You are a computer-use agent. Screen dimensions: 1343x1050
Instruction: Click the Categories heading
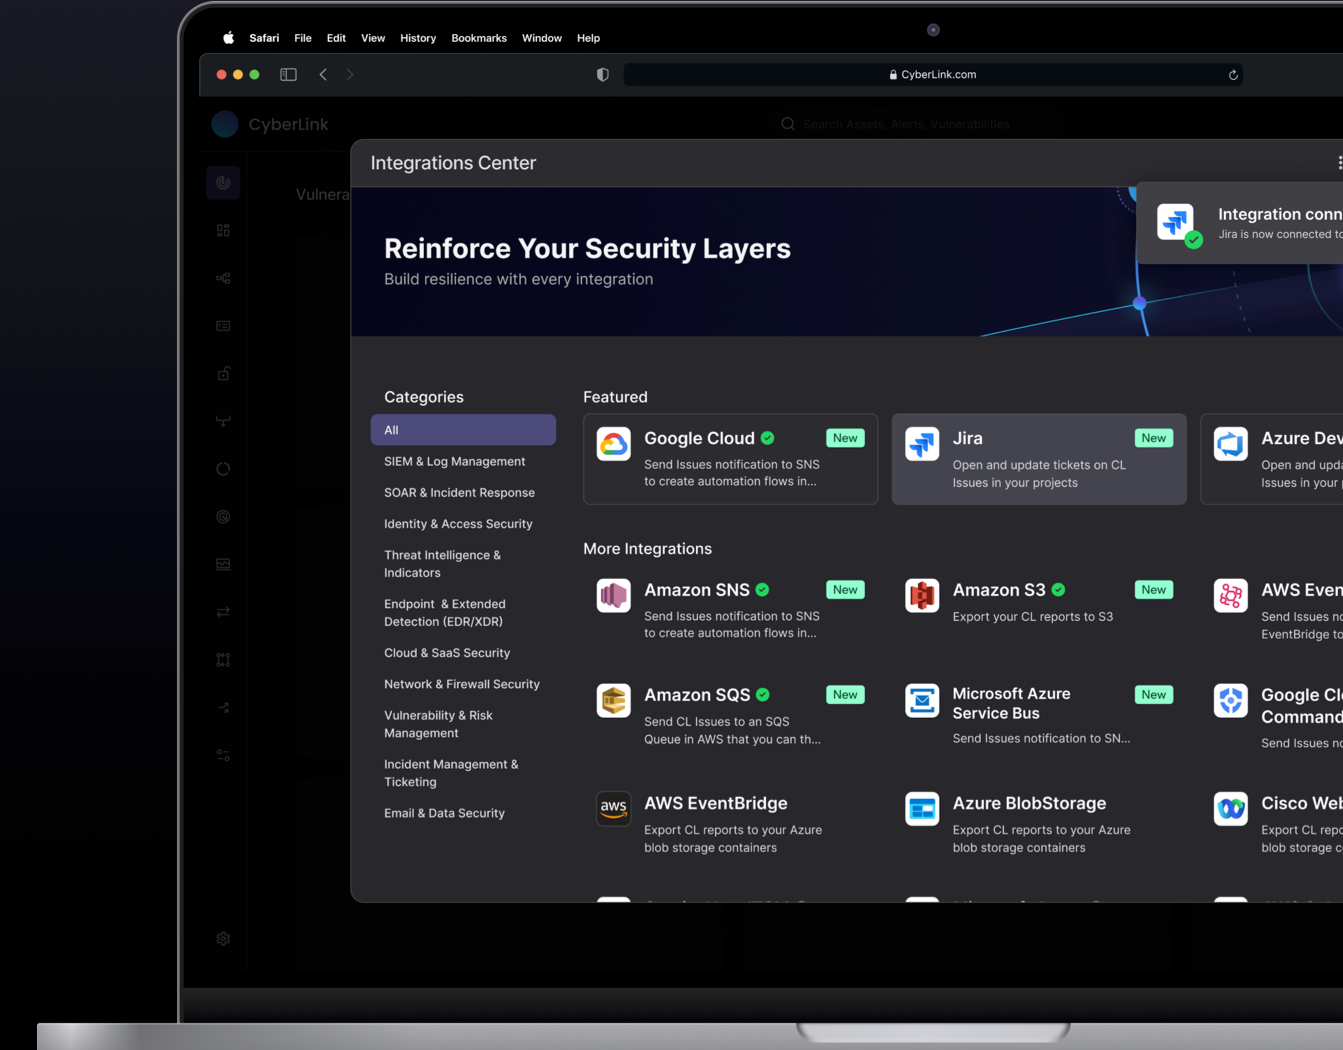[x=424, y=397]
